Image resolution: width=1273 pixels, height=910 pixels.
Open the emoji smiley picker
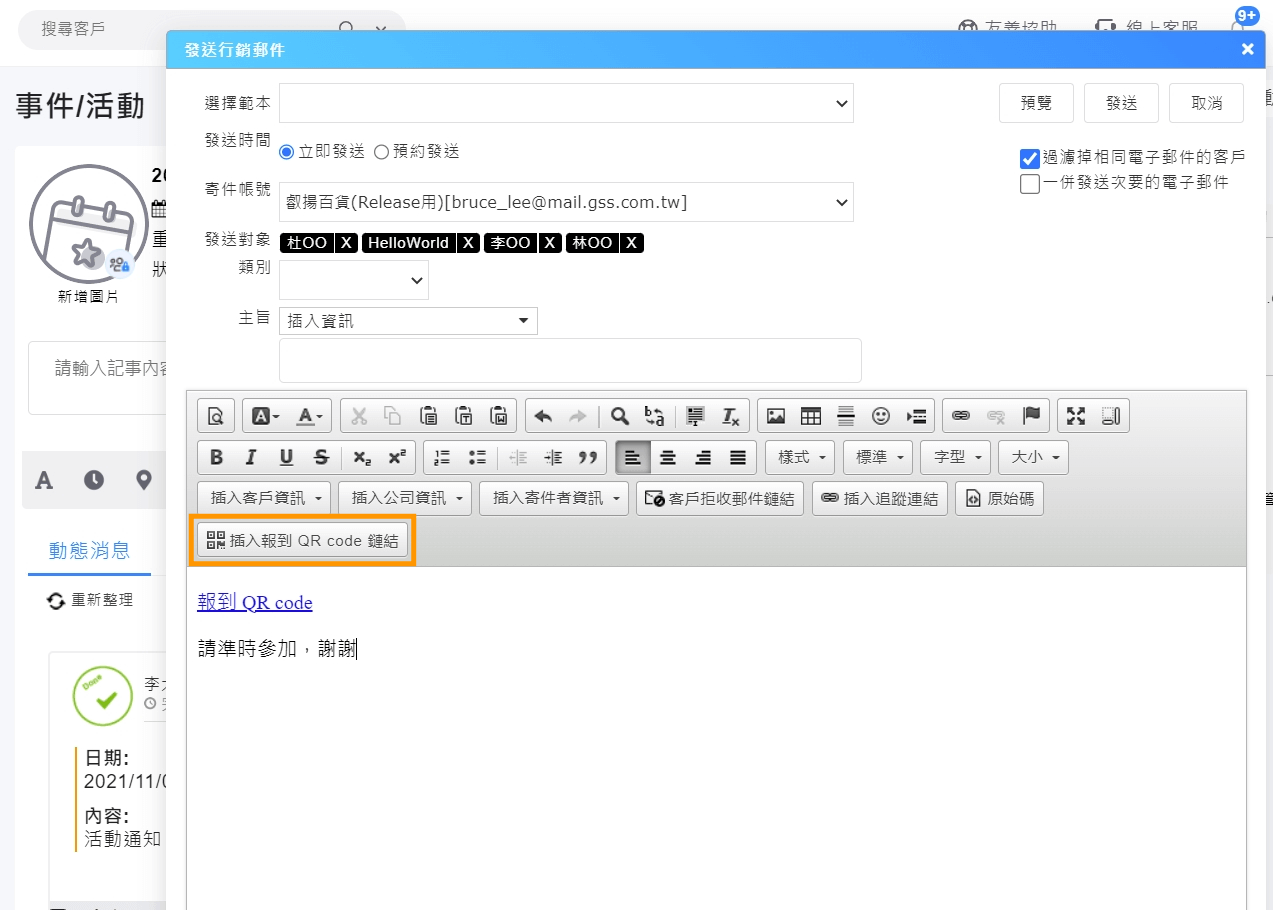click(880, 416)
